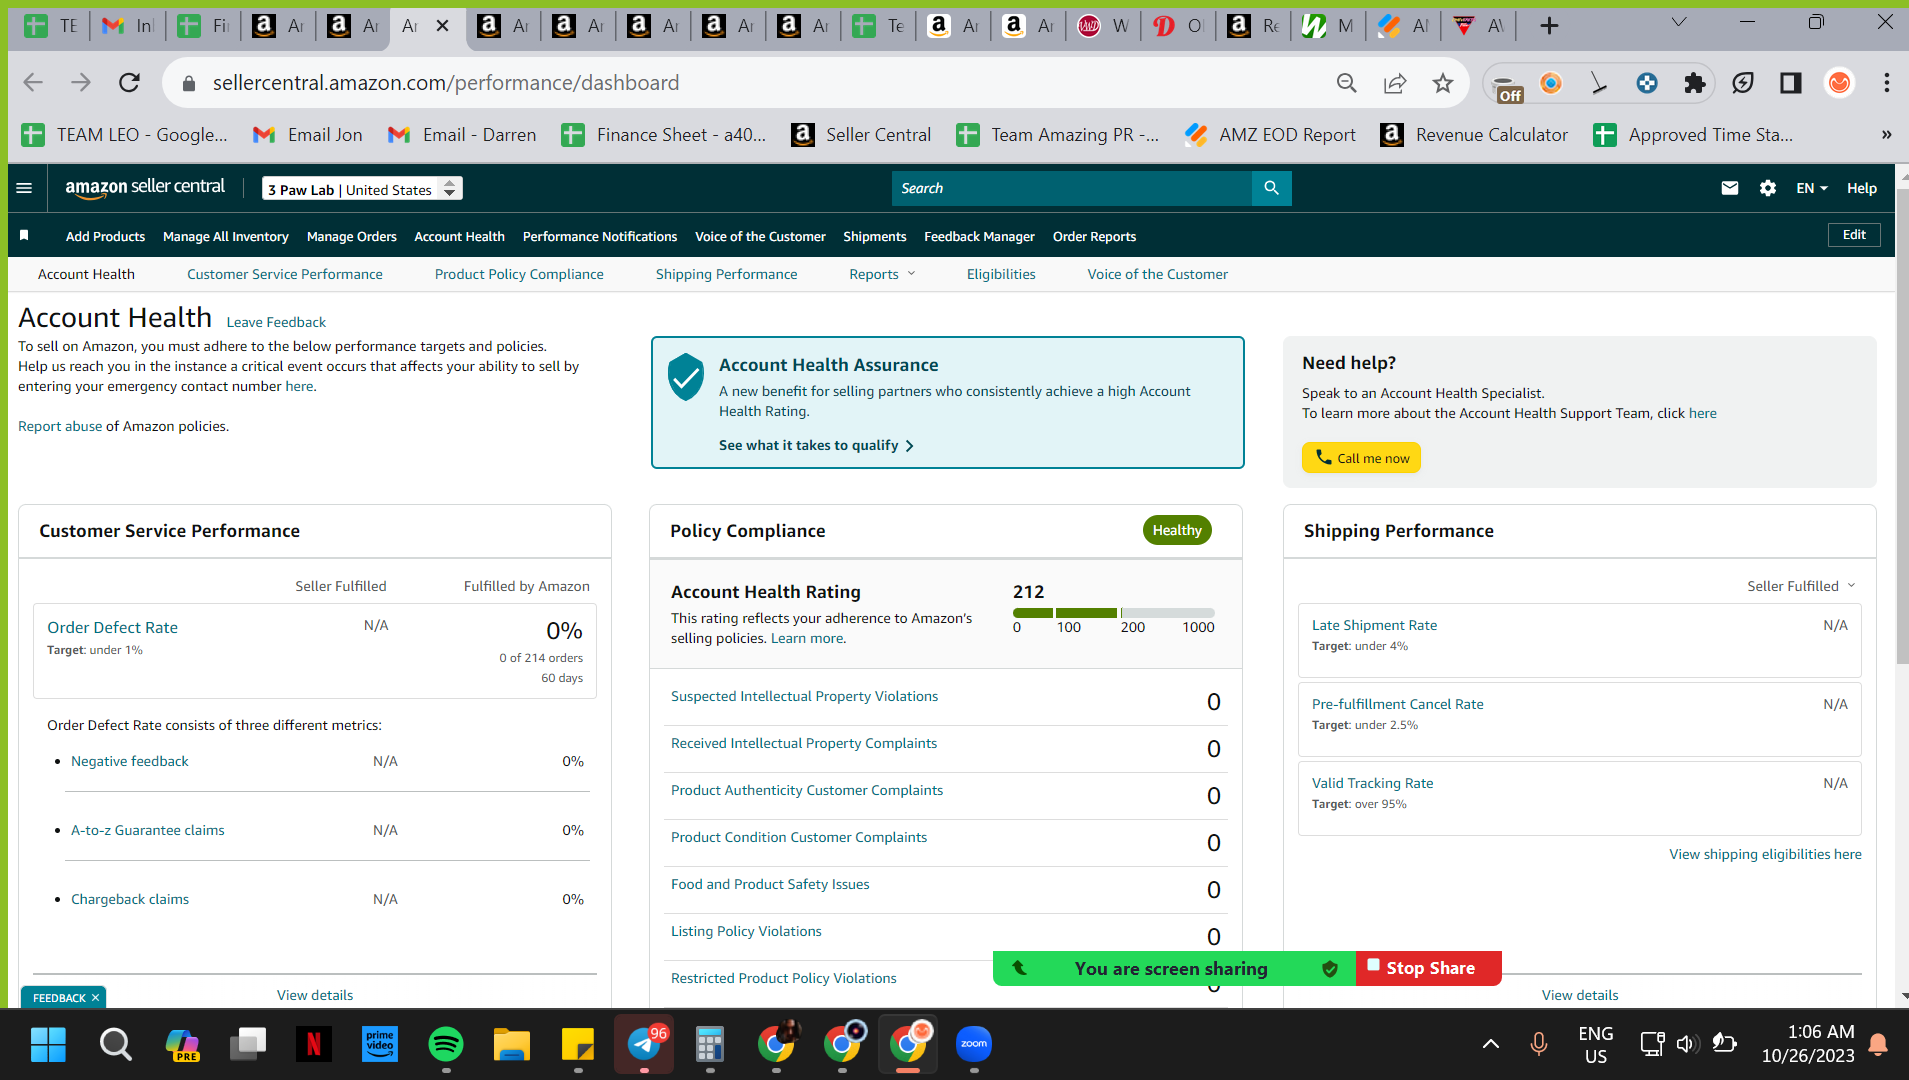
Task: Open the Help link in header
Action: (1861, 188)
